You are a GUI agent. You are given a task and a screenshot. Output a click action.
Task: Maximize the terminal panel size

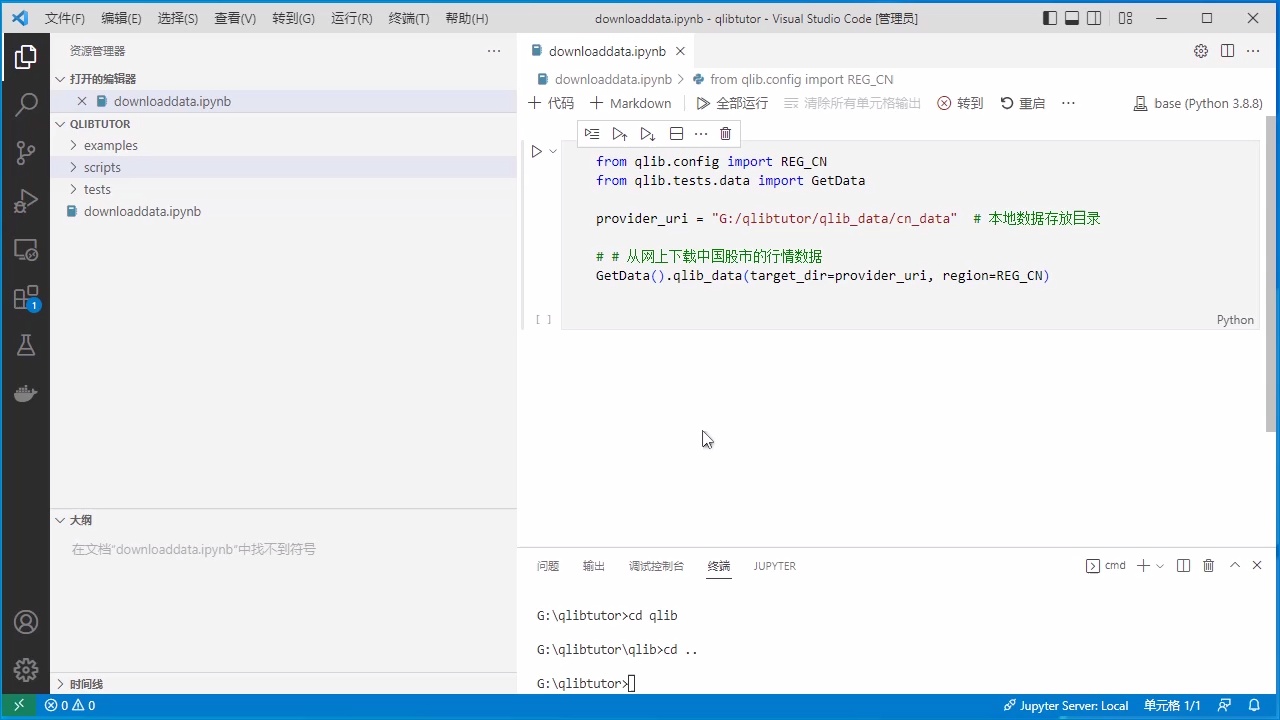(x=1234, y=566)
